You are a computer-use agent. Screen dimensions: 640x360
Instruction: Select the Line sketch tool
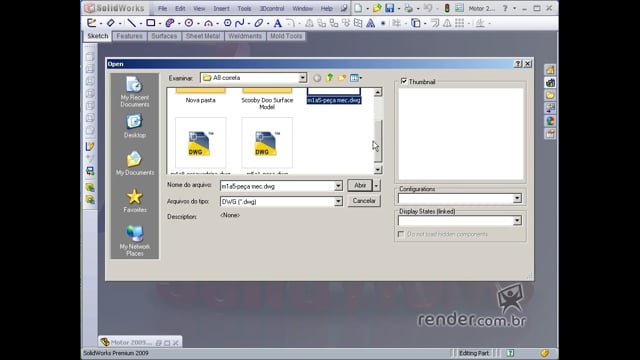[131, 23]
